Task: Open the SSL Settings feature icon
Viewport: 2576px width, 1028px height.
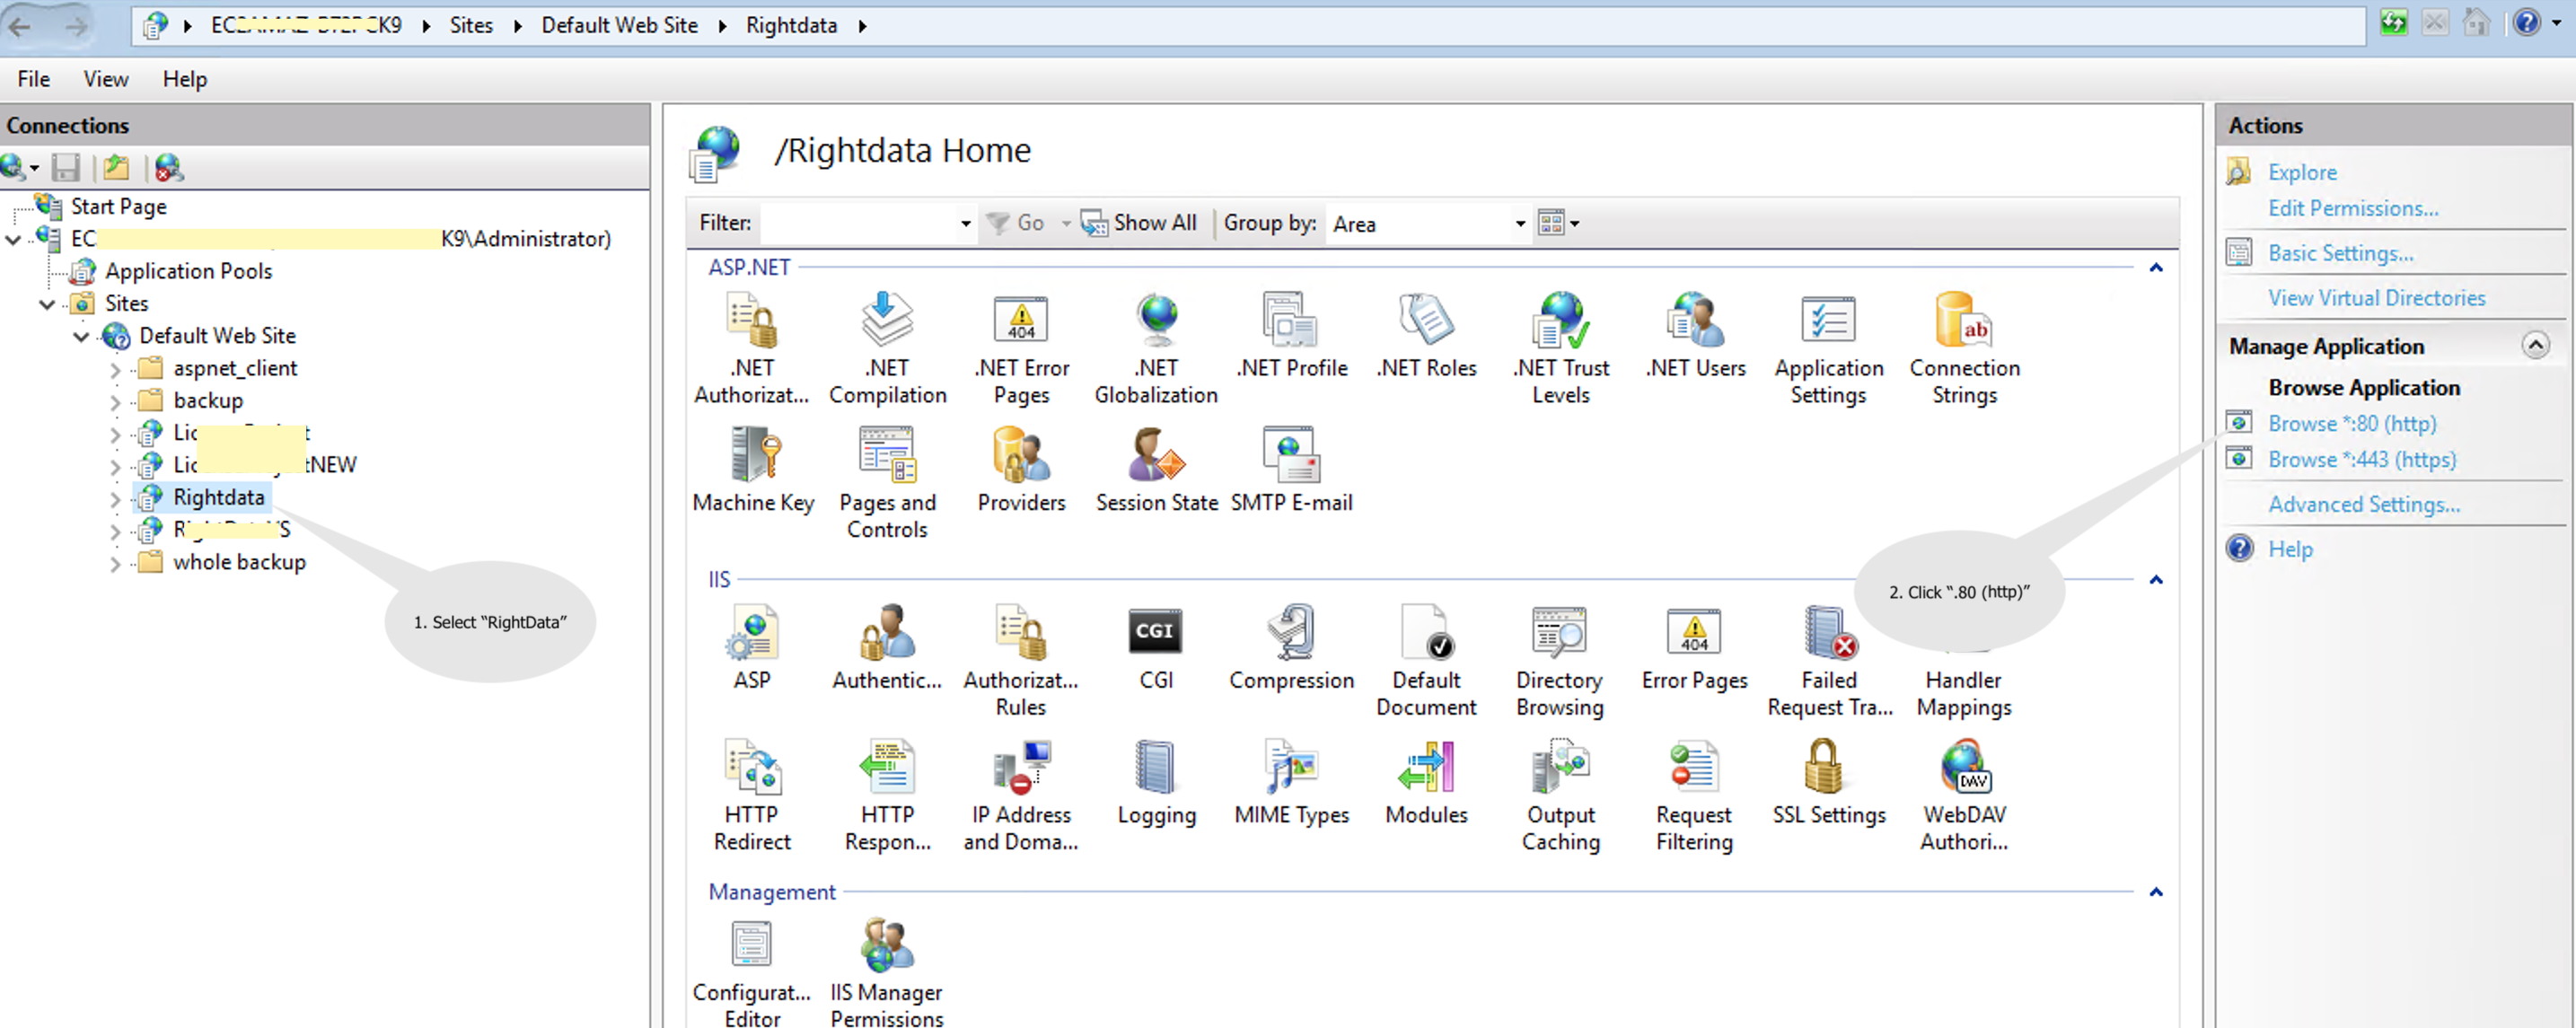Action: tap(1828, 784)
